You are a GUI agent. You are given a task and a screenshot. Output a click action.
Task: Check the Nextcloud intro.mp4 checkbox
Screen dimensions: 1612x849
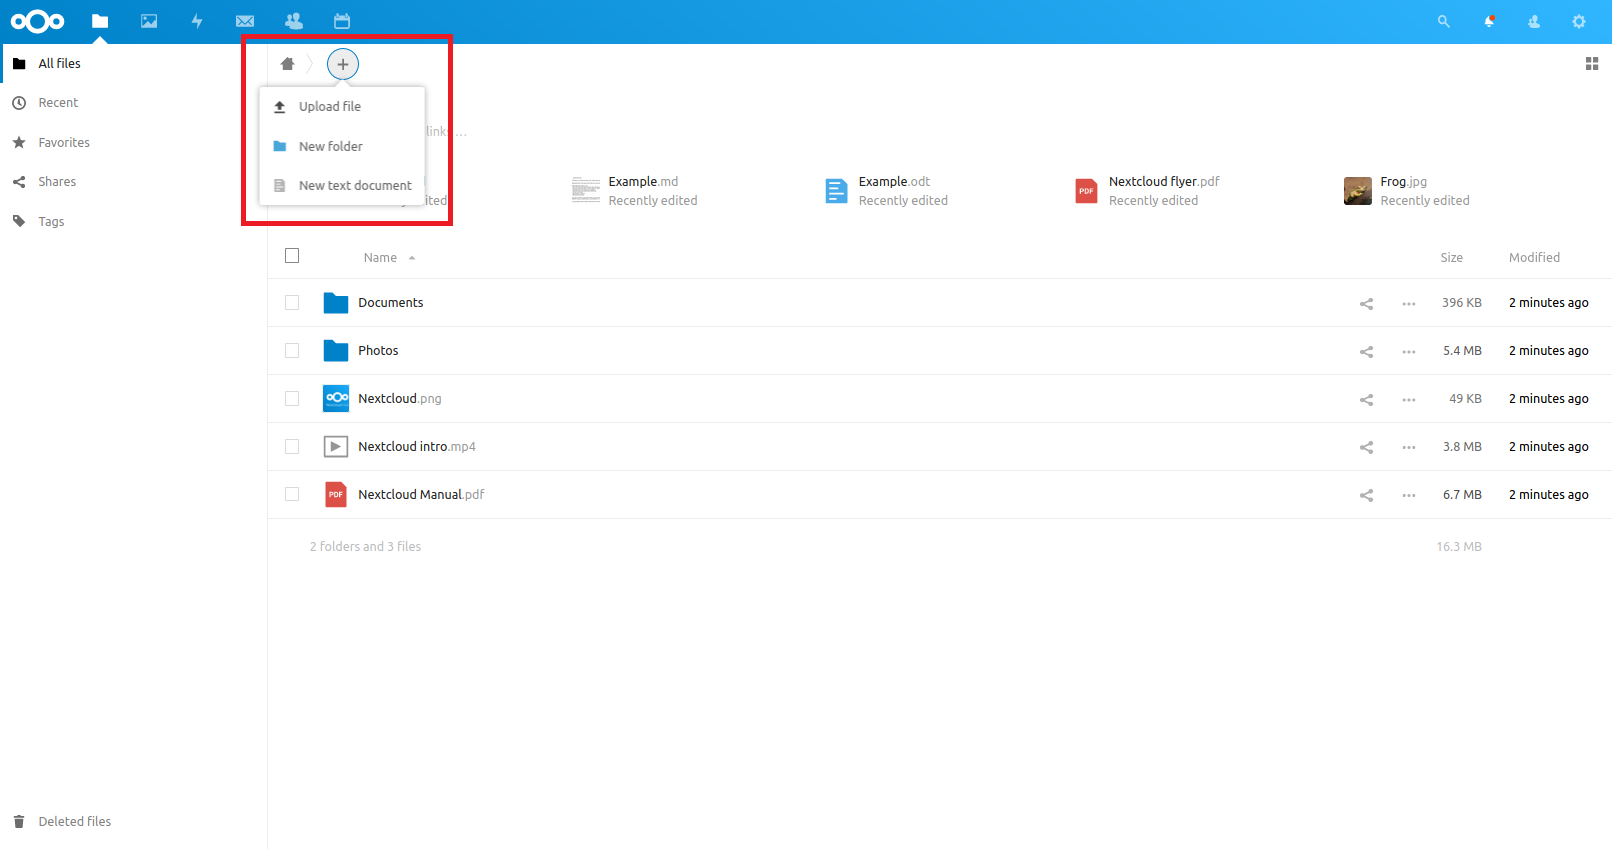point(292,447)
